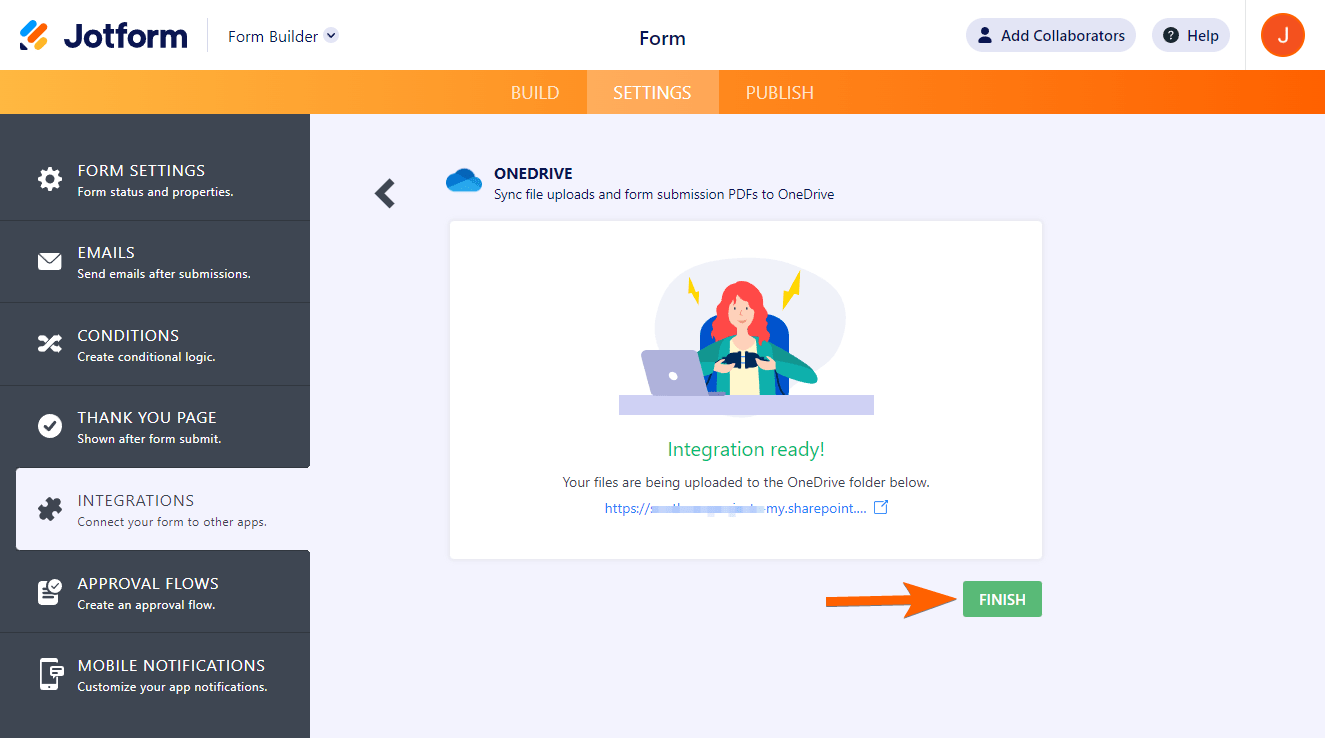
Task: Open Mobile Notifications settings
Action: (x=155, y=674)
